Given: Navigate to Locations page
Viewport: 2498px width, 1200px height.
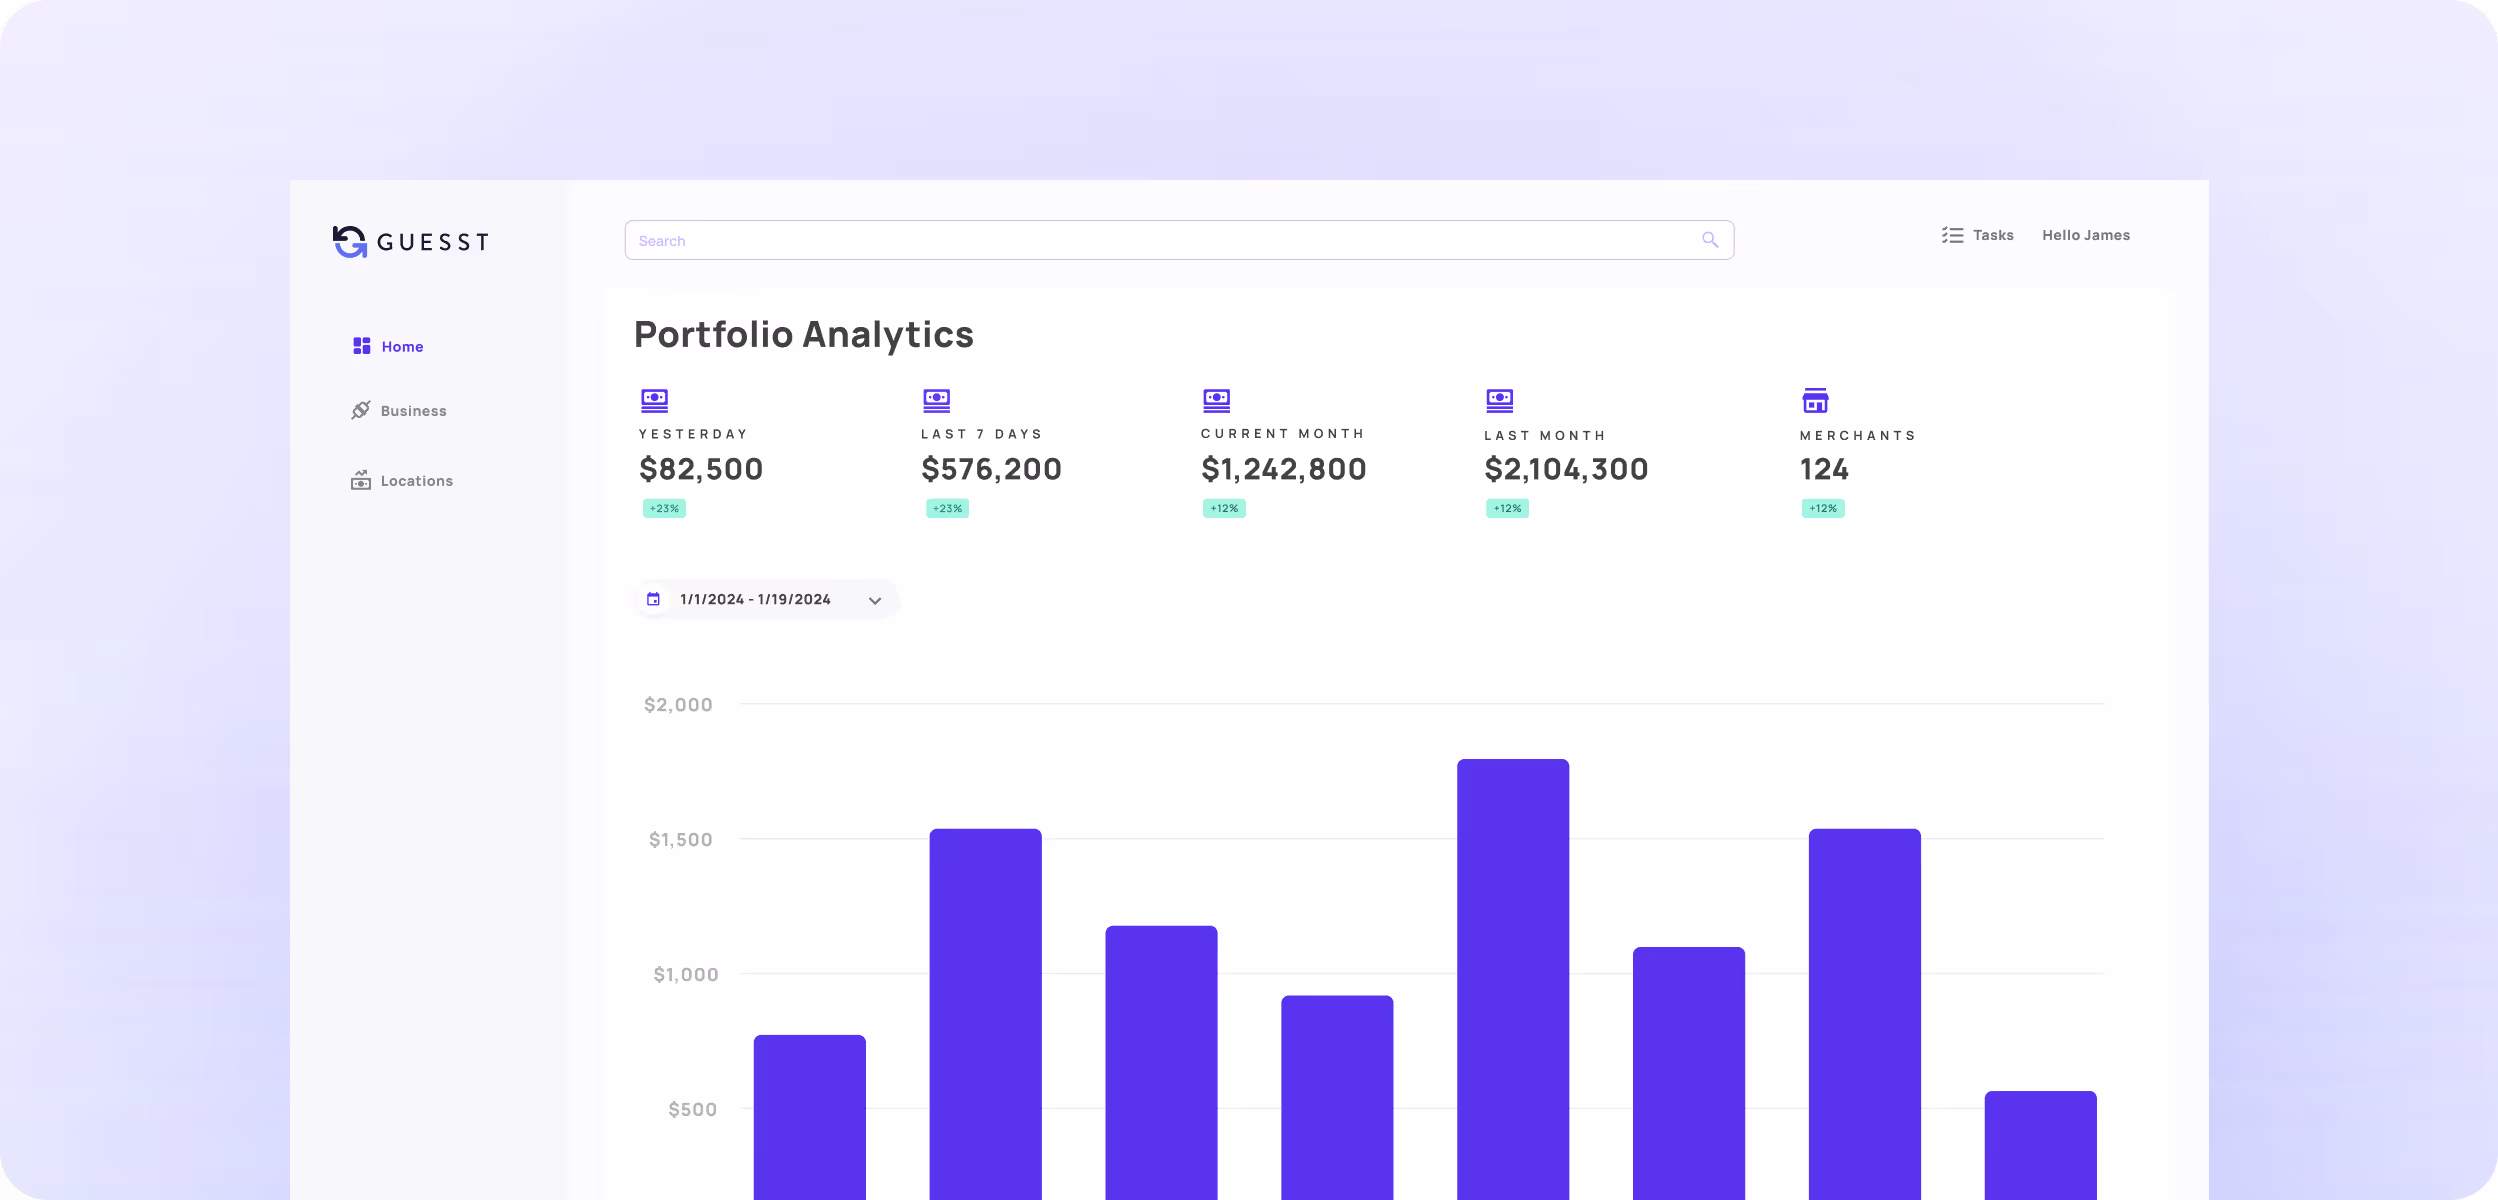Looking at the screenshot, I should coord(416,481).
